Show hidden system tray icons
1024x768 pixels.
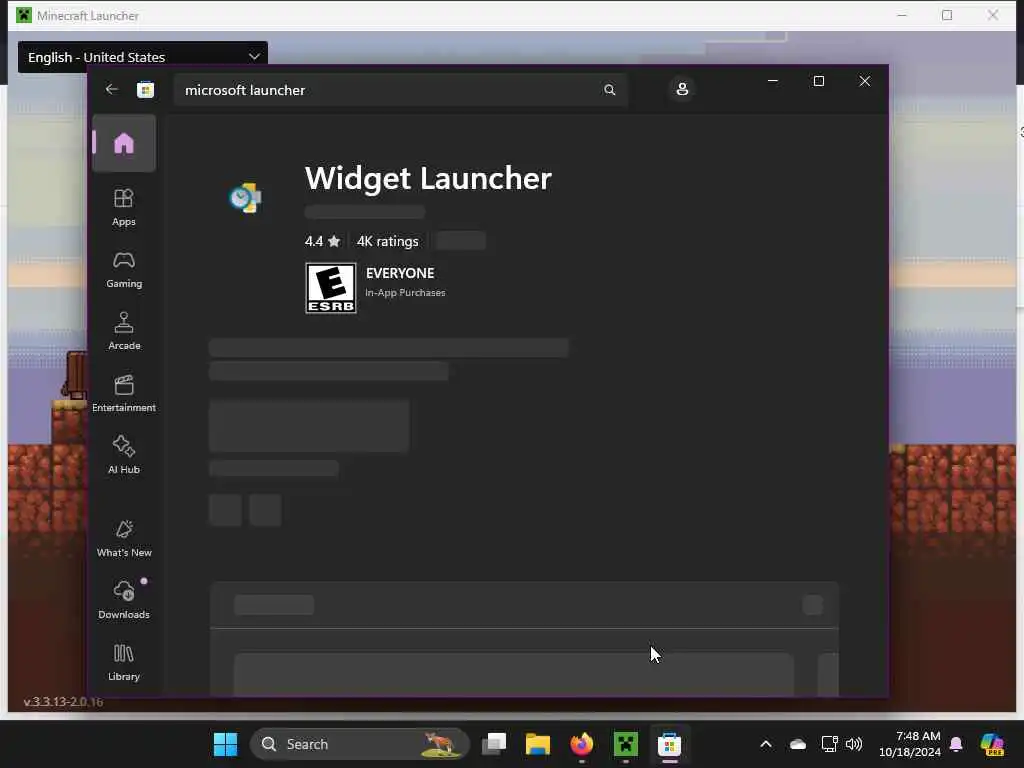(x=766, y=744)
